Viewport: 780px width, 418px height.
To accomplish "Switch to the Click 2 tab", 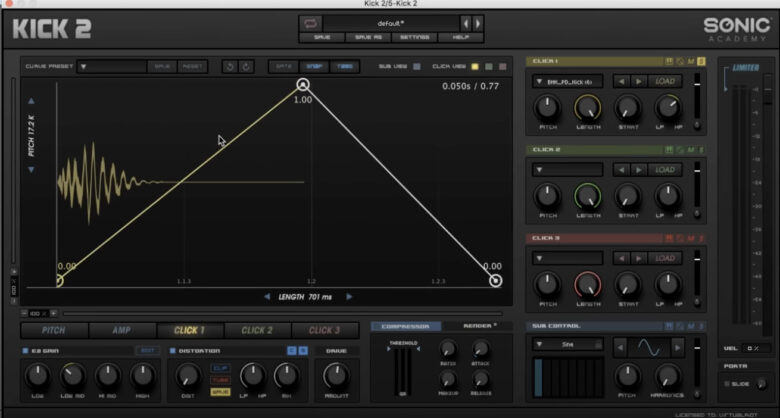I will coord(257,330).
